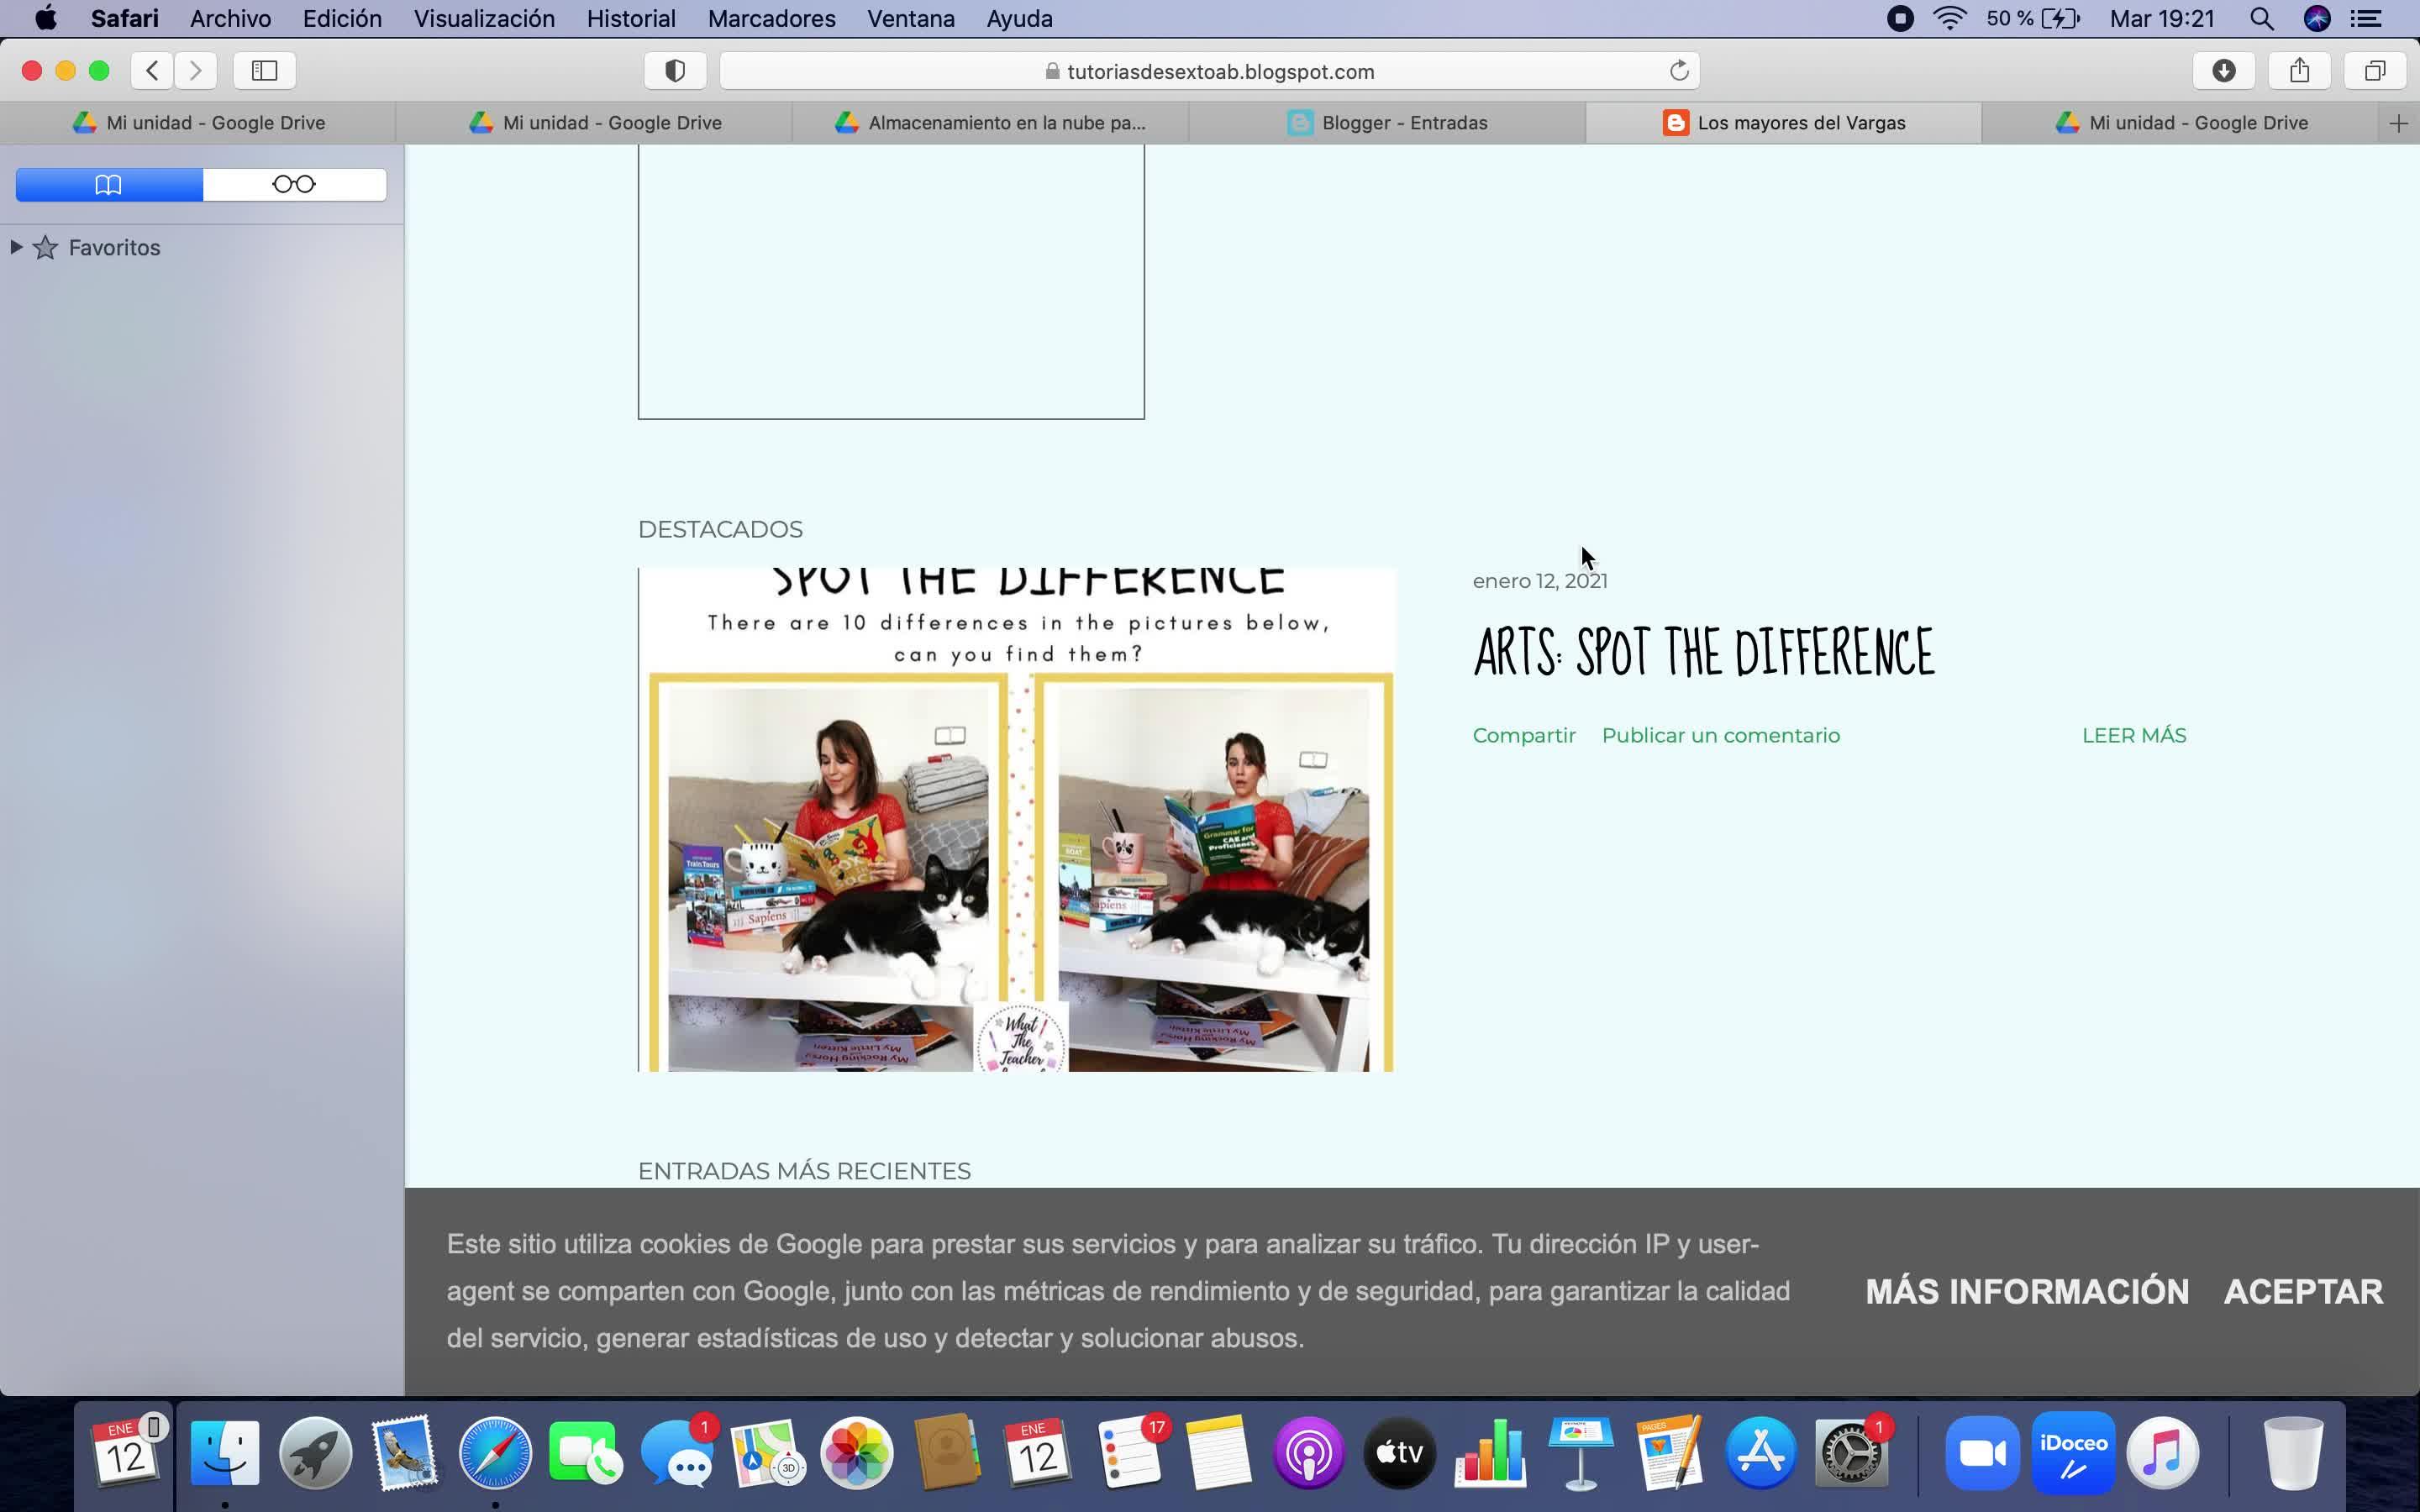Screen dimensions: 2420x1512
Task: Switch the sidebar to Reading List glasses
Action: (294, 185)
